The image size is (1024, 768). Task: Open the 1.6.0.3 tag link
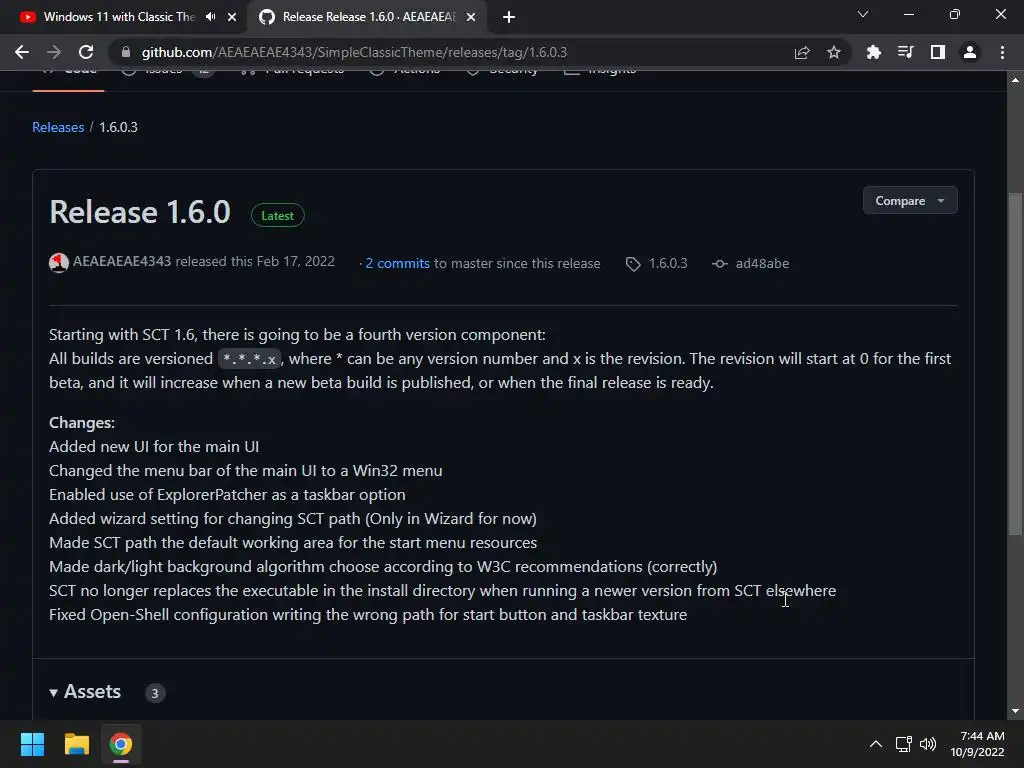point(667,263)
